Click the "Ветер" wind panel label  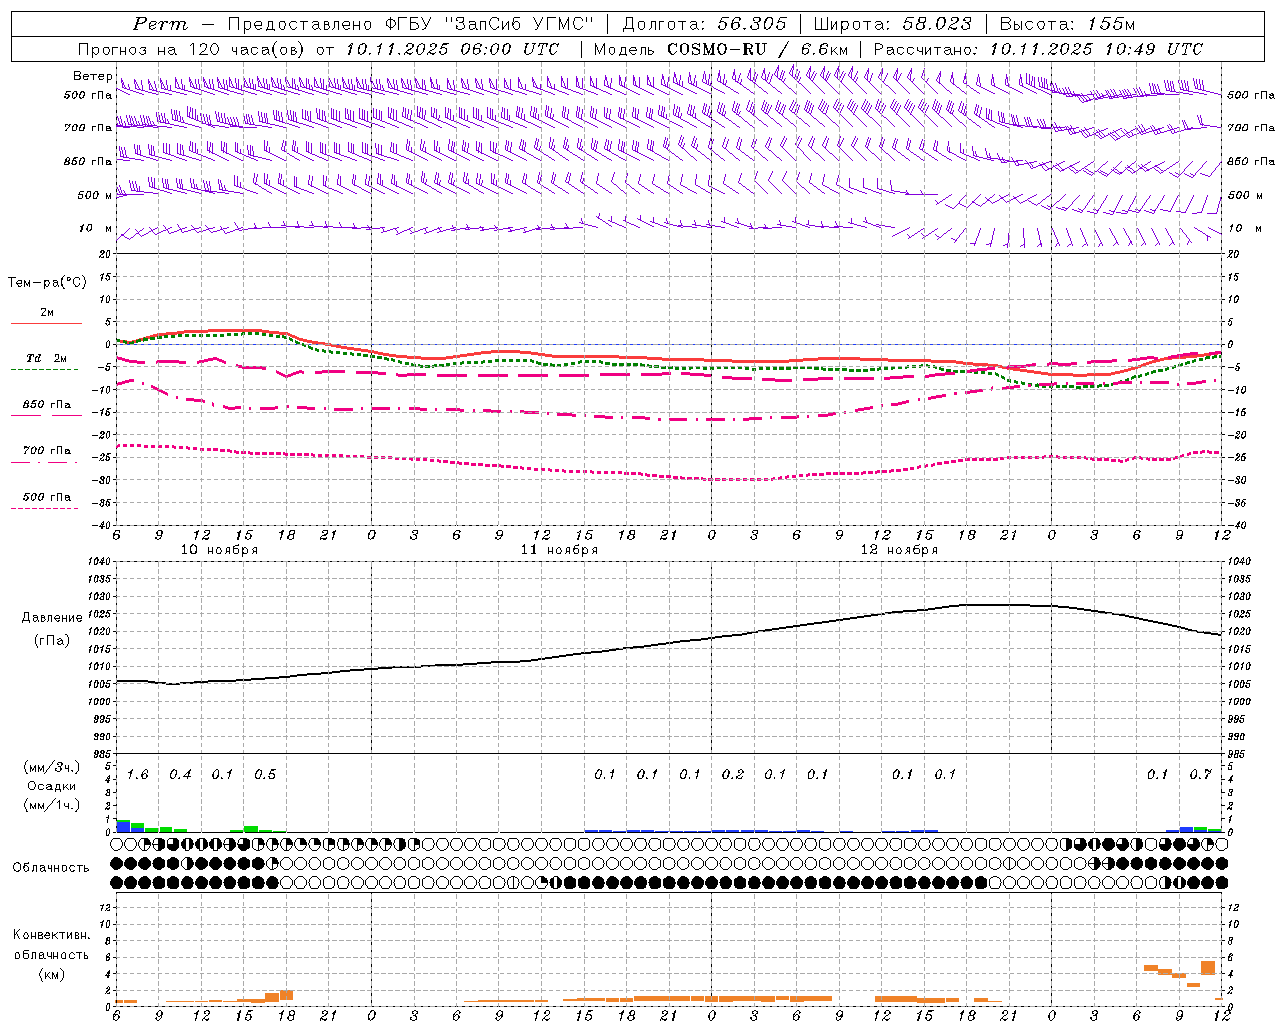(93, 76)
